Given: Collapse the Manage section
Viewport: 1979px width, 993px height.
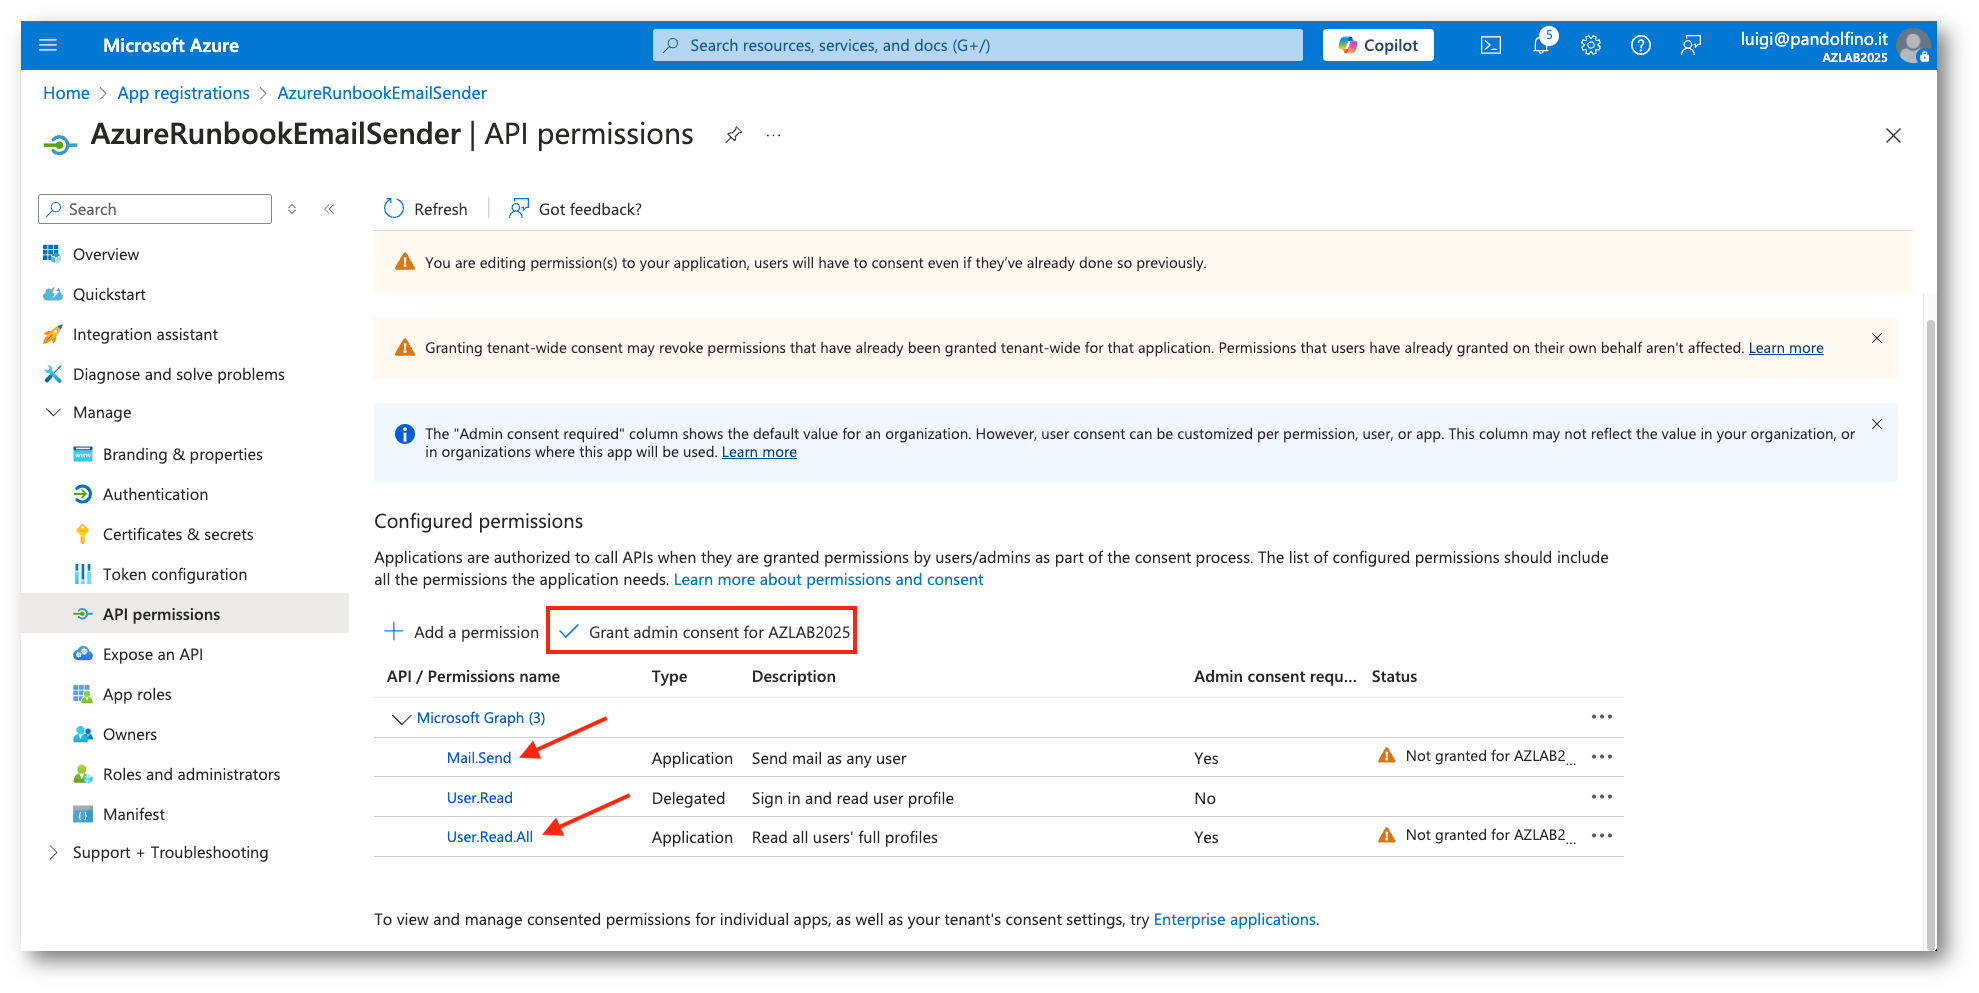Looking at the screenshot, I should click(x=53, y=412).
